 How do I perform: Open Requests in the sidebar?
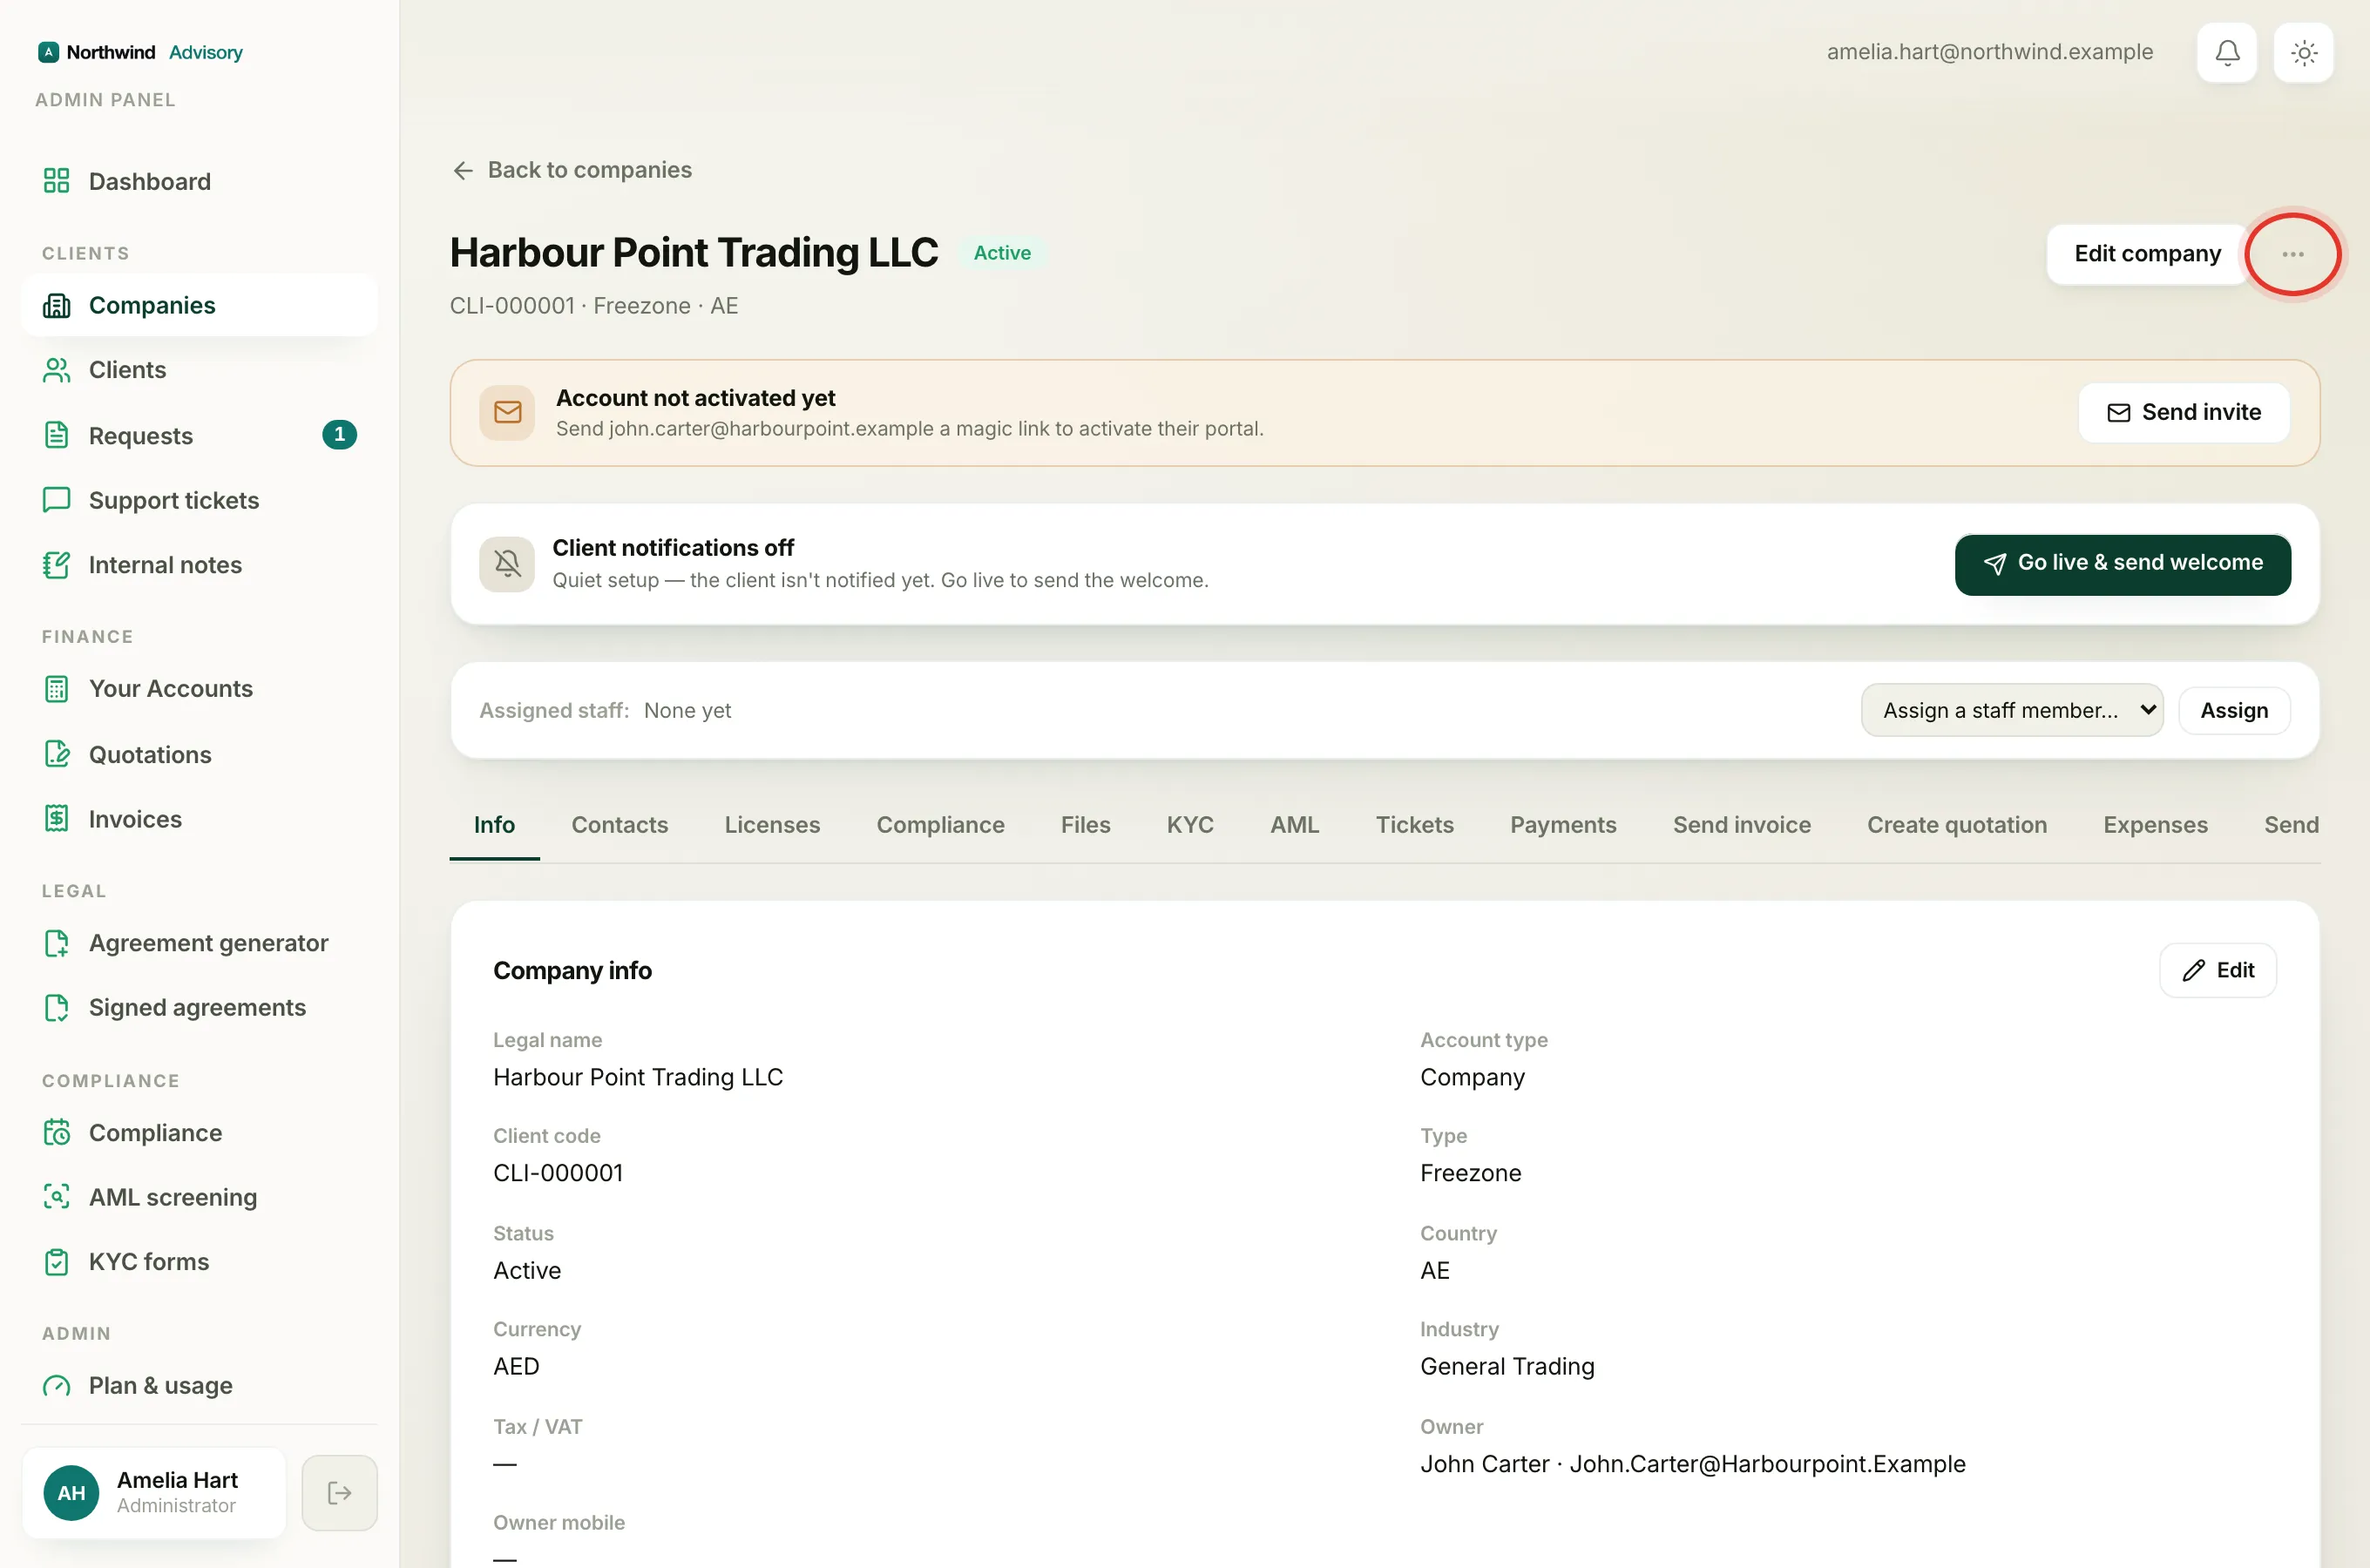point(199,435)
